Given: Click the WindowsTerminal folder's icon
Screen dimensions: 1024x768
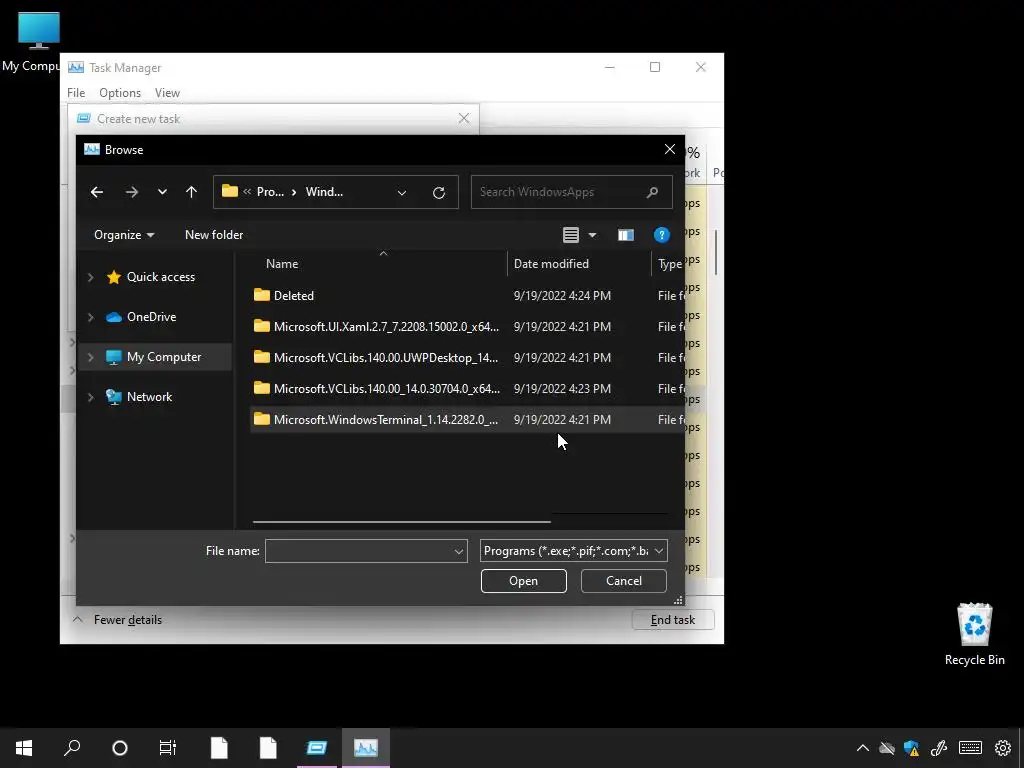Looking at the screenshot, I should point(262,419).
